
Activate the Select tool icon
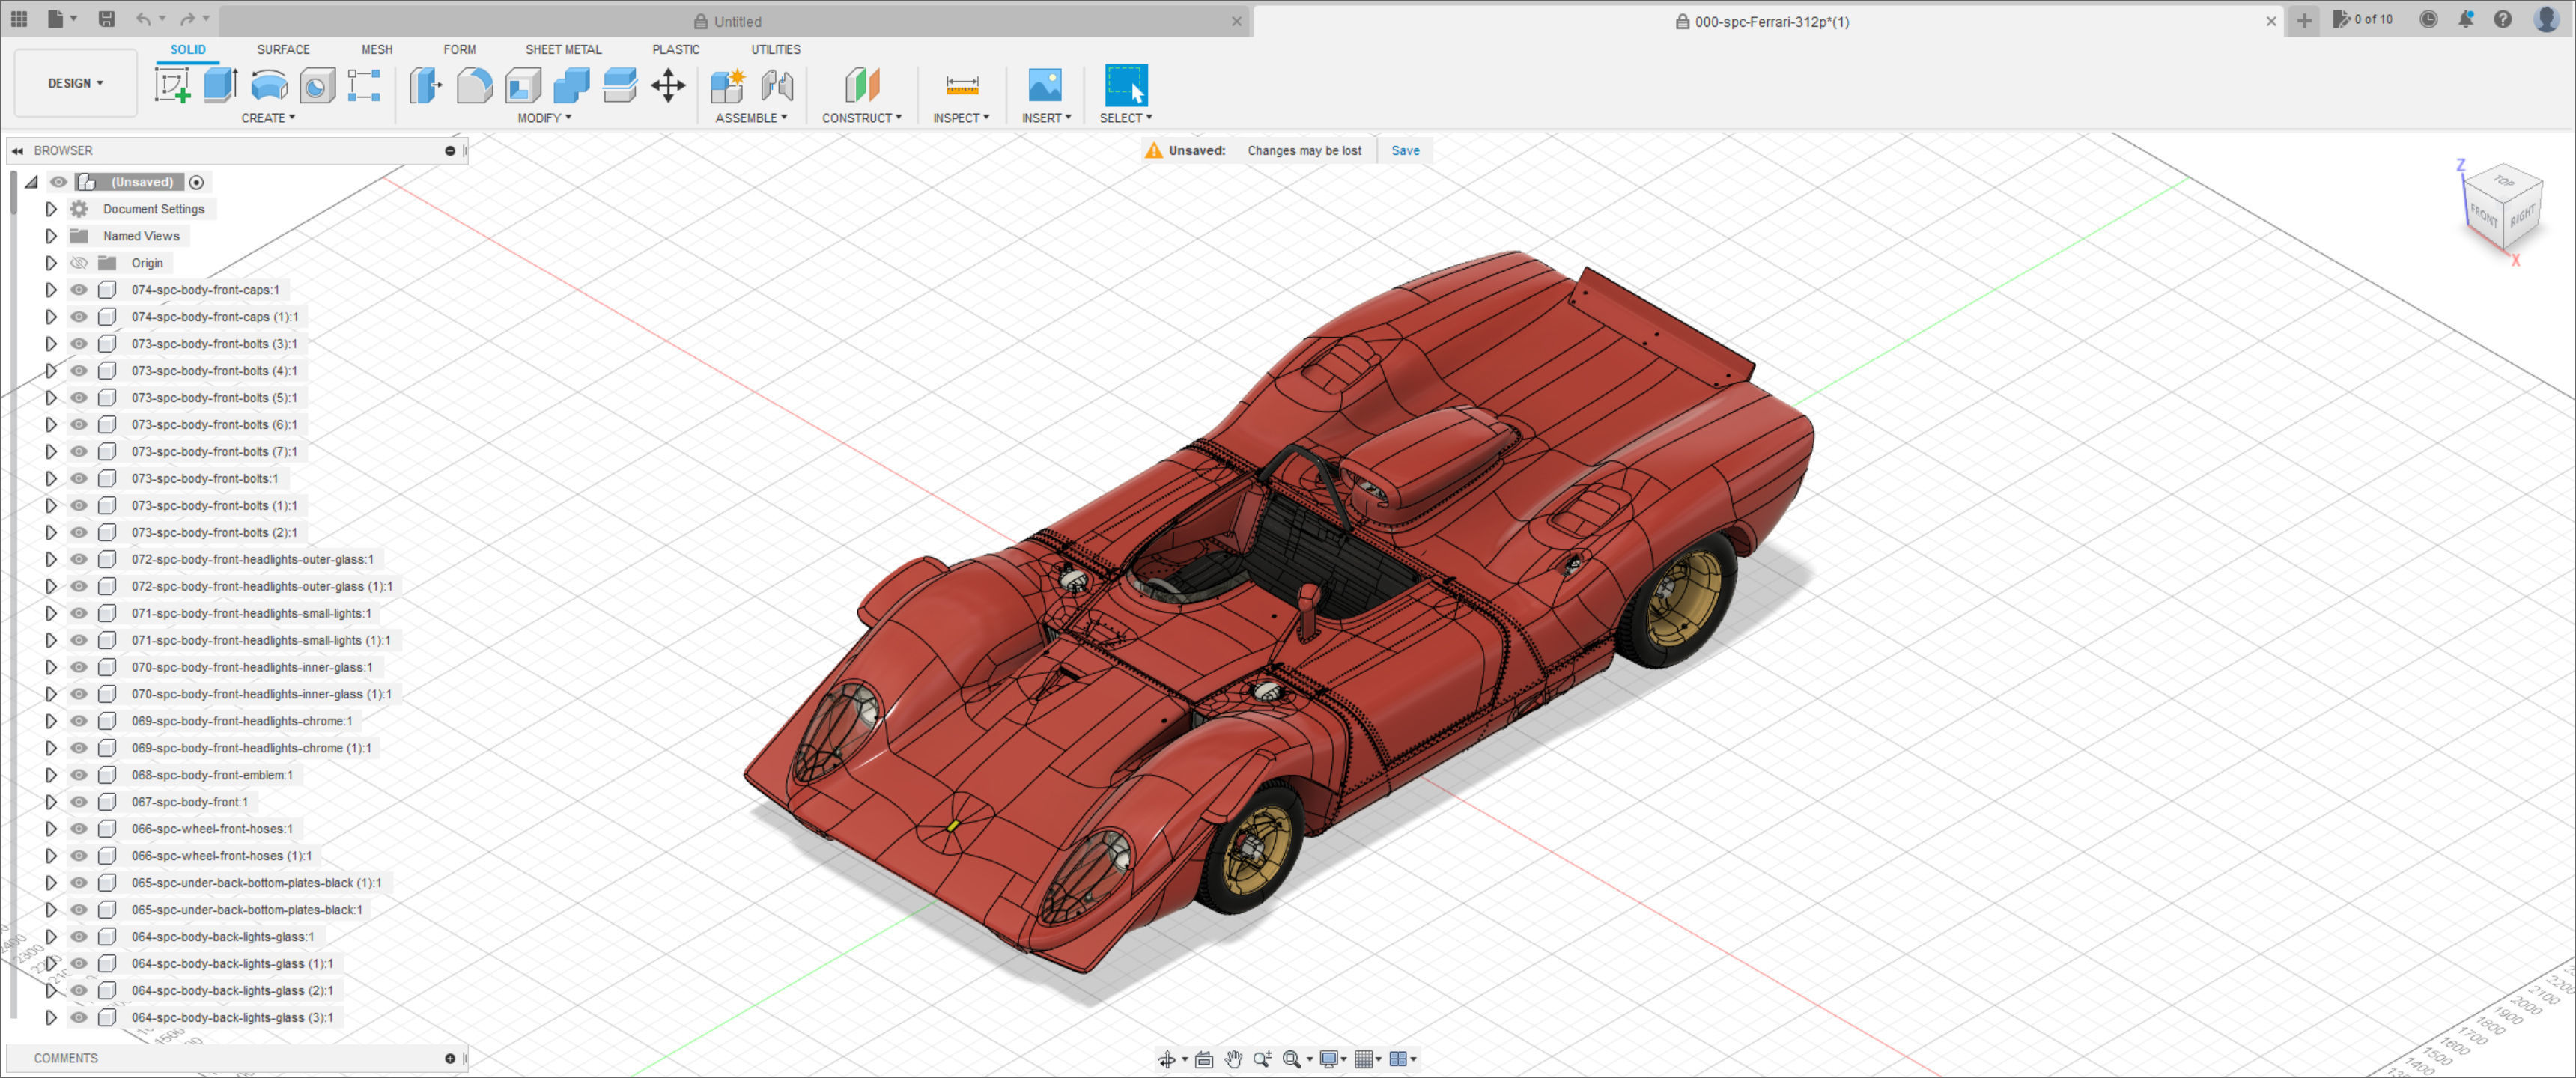(x=1126, y=85)
